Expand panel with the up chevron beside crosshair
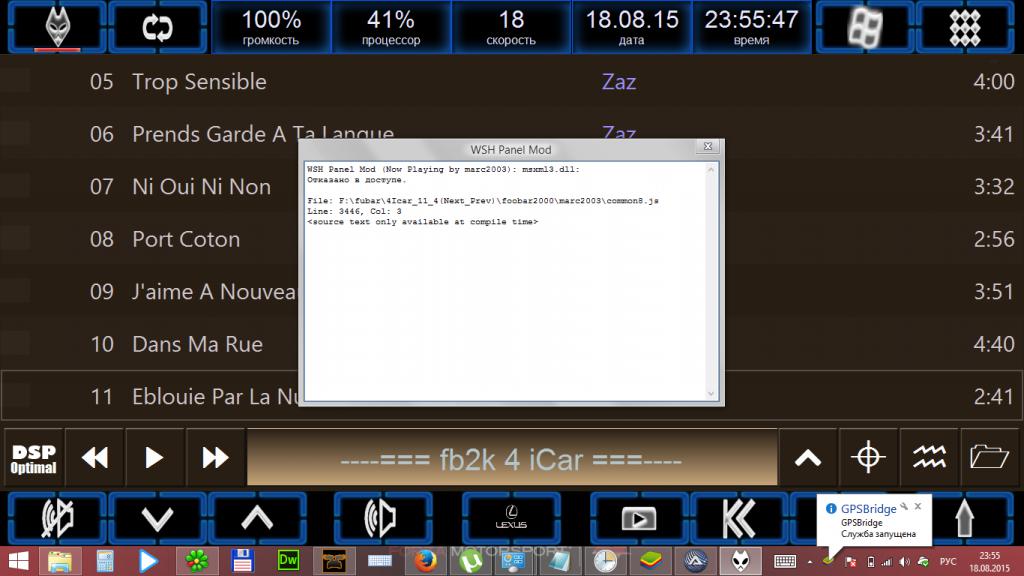This screenshot has width=1024, height=576. click(808, 457)
